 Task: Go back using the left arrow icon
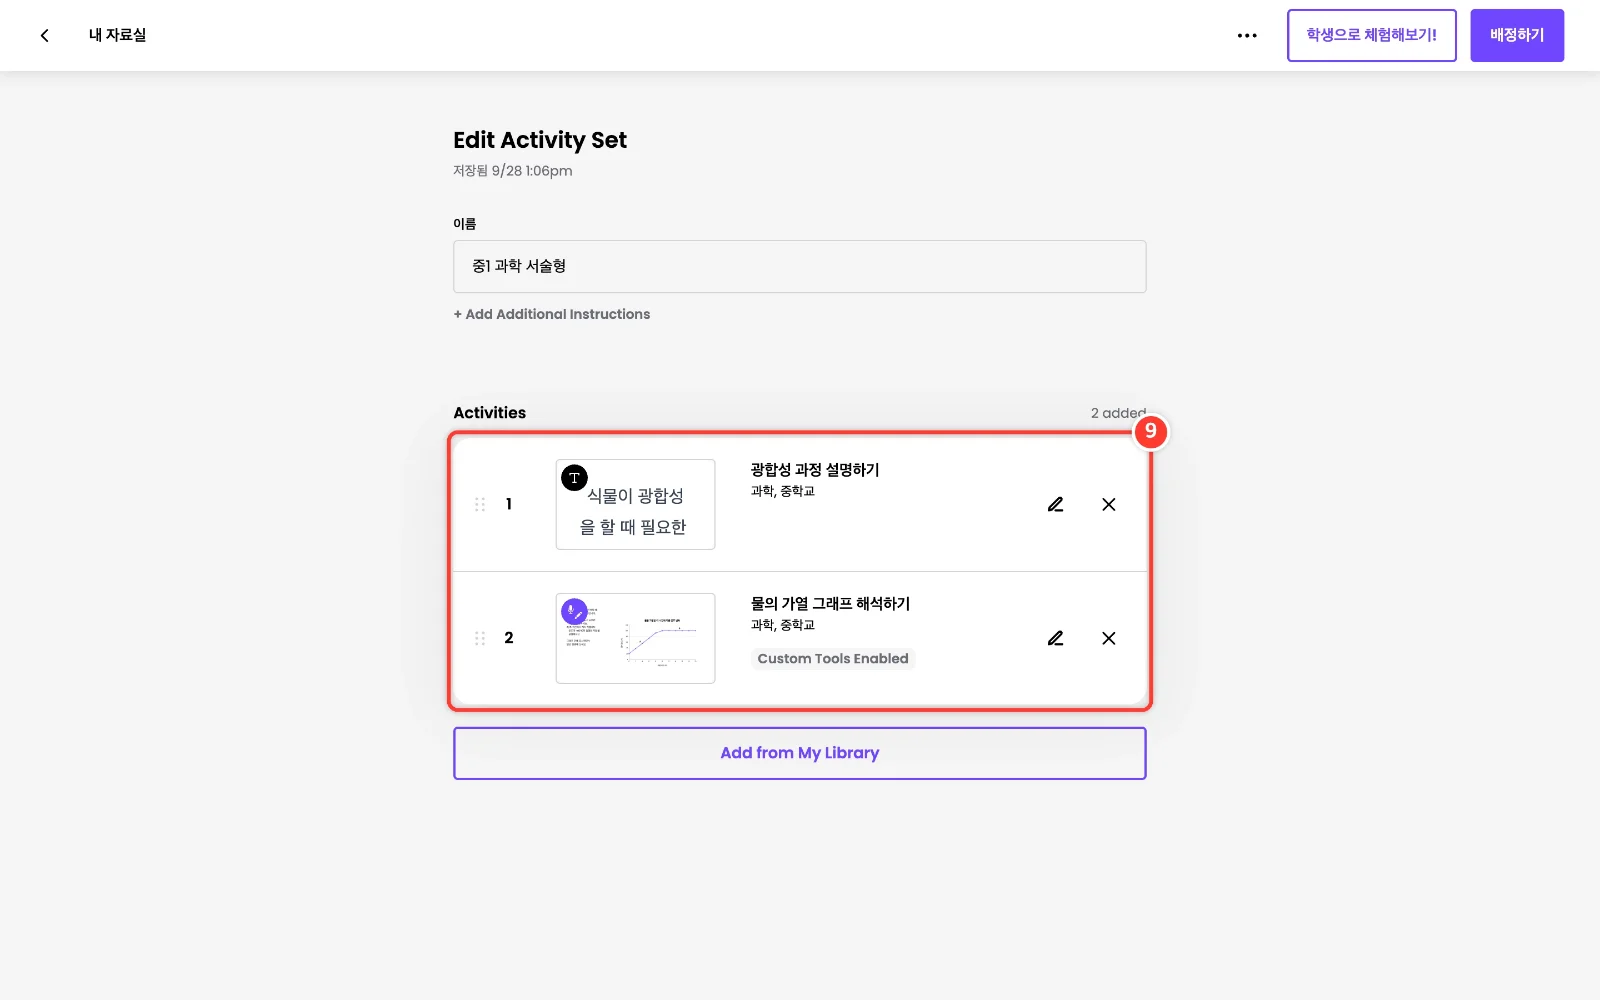(44, 35)
